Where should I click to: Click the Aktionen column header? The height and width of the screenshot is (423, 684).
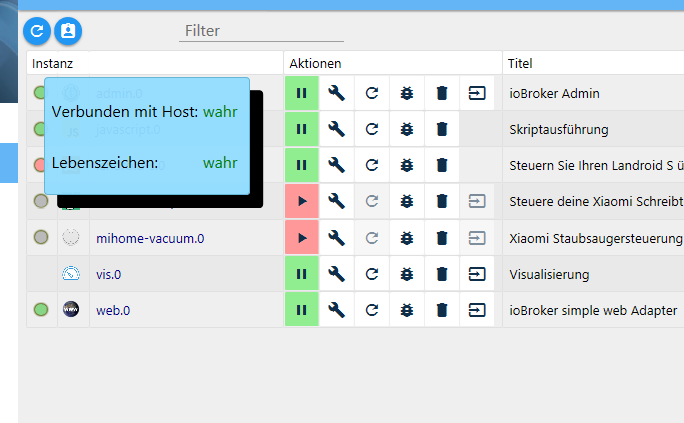316,63
